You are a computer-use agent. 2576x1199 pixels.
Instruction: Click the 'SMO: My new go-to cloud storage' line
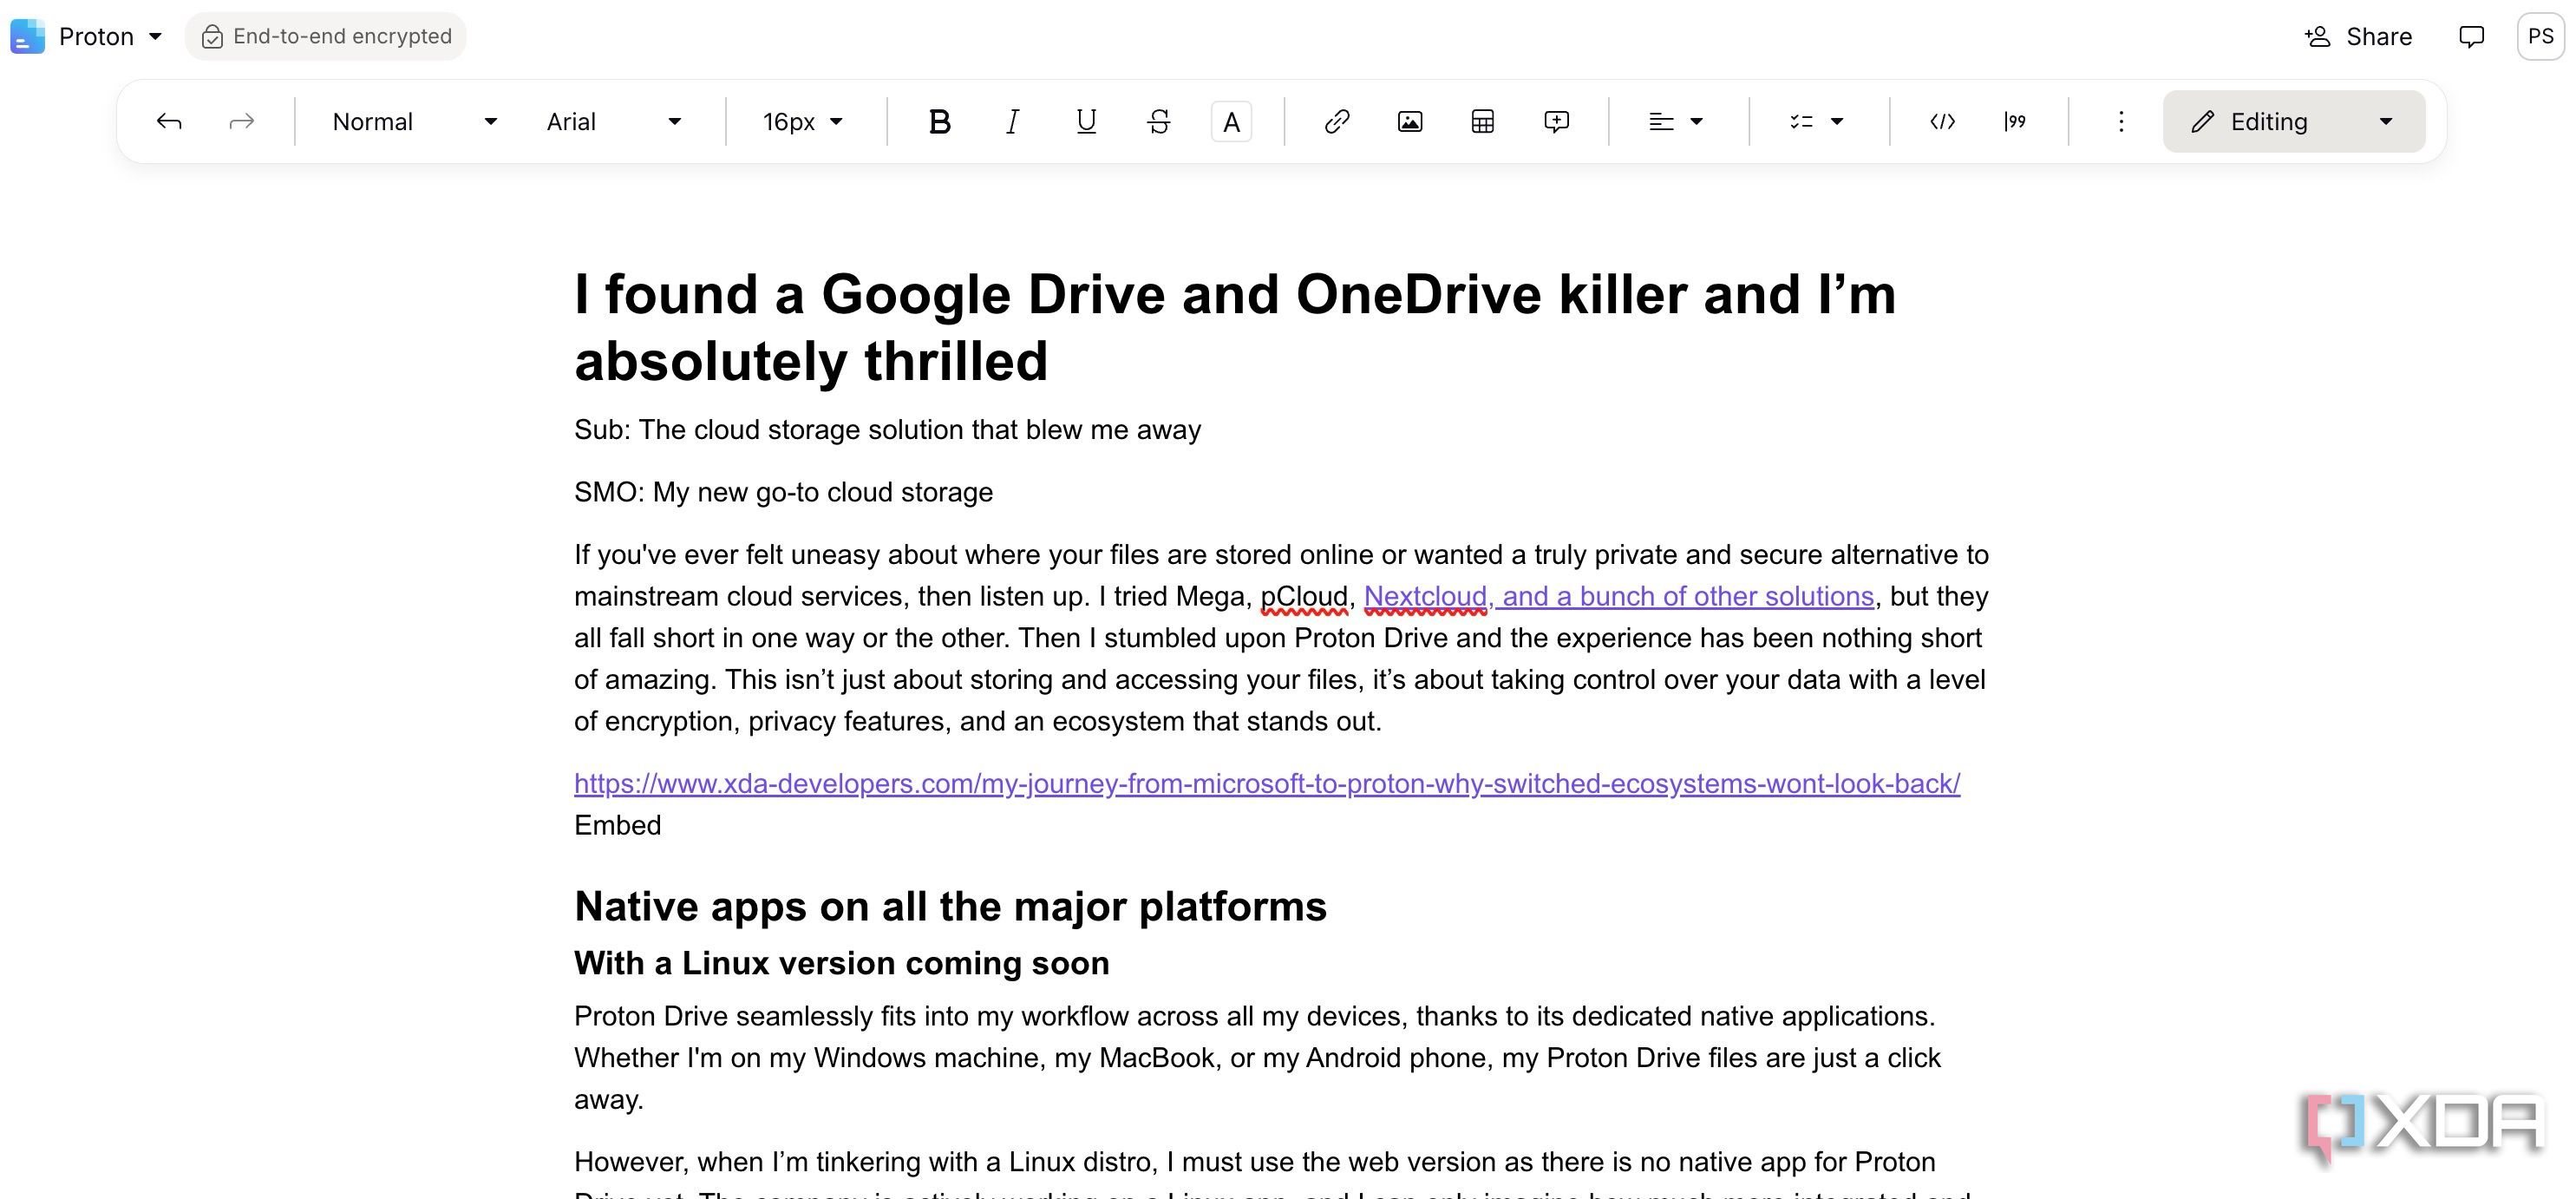point(783,493)
